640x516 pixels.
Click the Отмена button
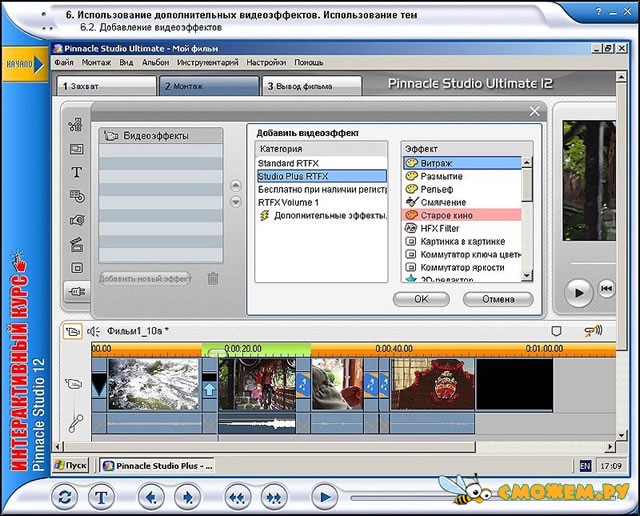coord(498,299)
